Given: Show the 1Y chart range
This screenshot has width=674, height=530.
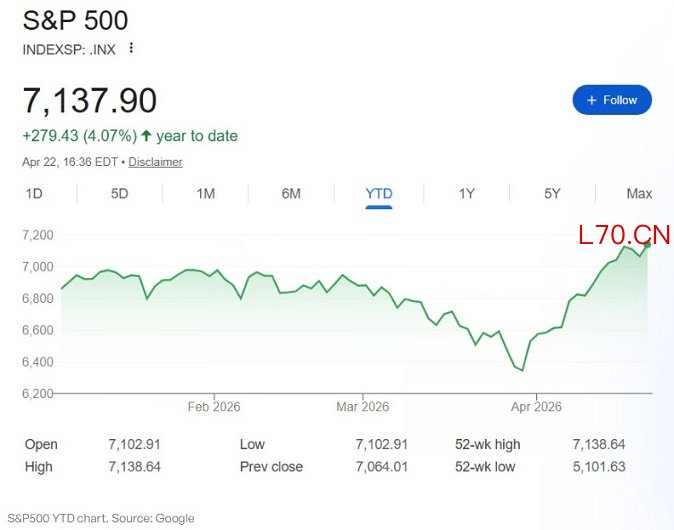Looking at the screenshot, I should tap(466, 194).
